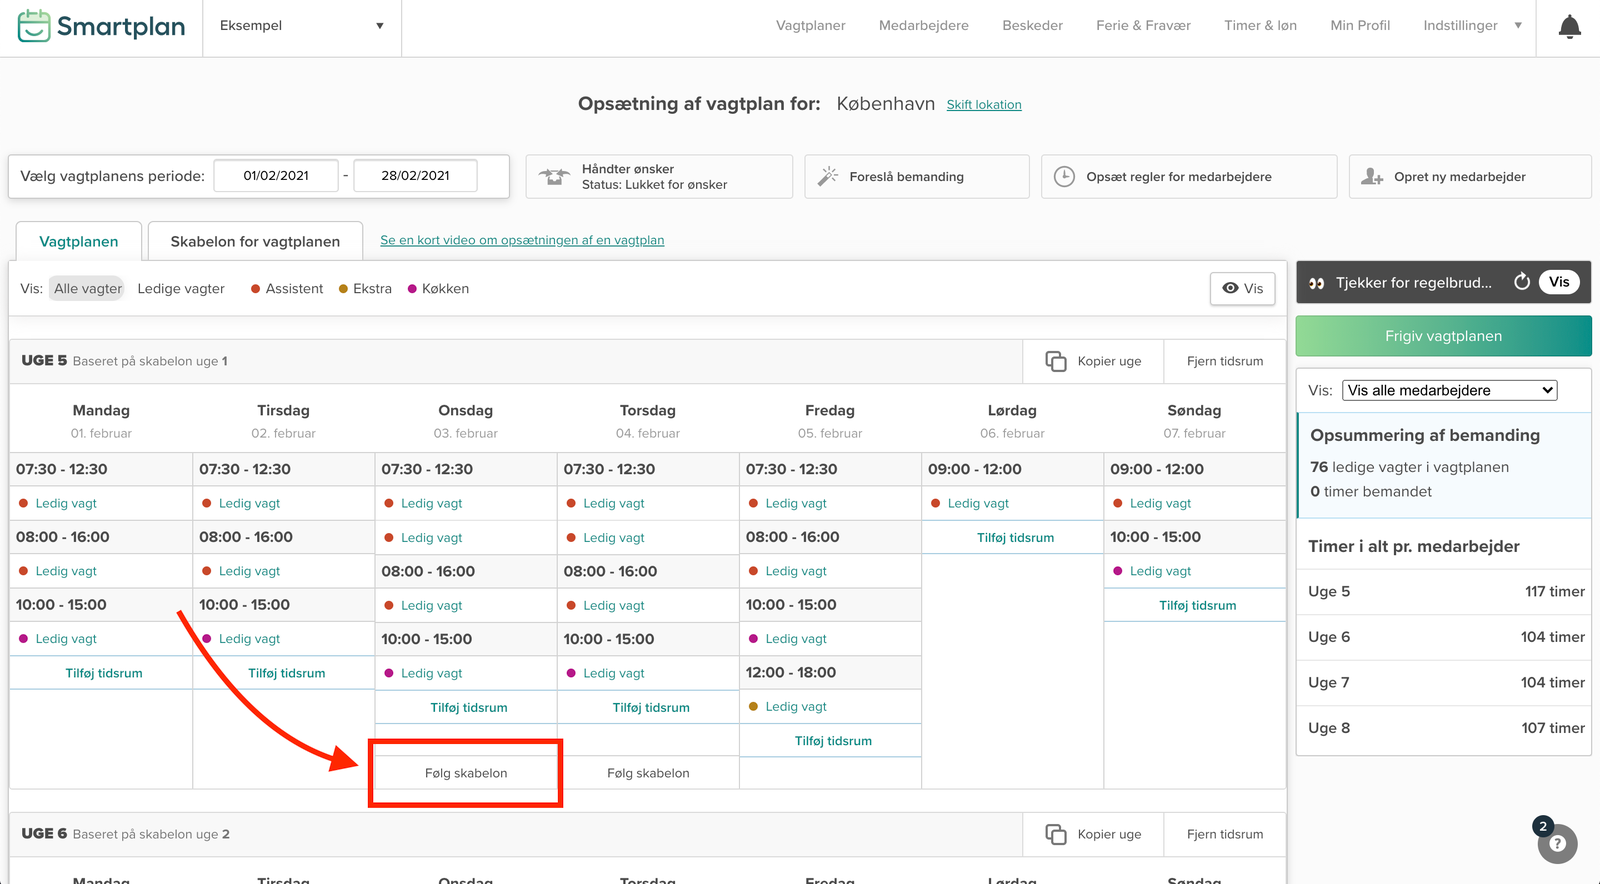Select the Alle vagter filter
1600x884 pixels.
pyautogui.click(x=88, y=289)
